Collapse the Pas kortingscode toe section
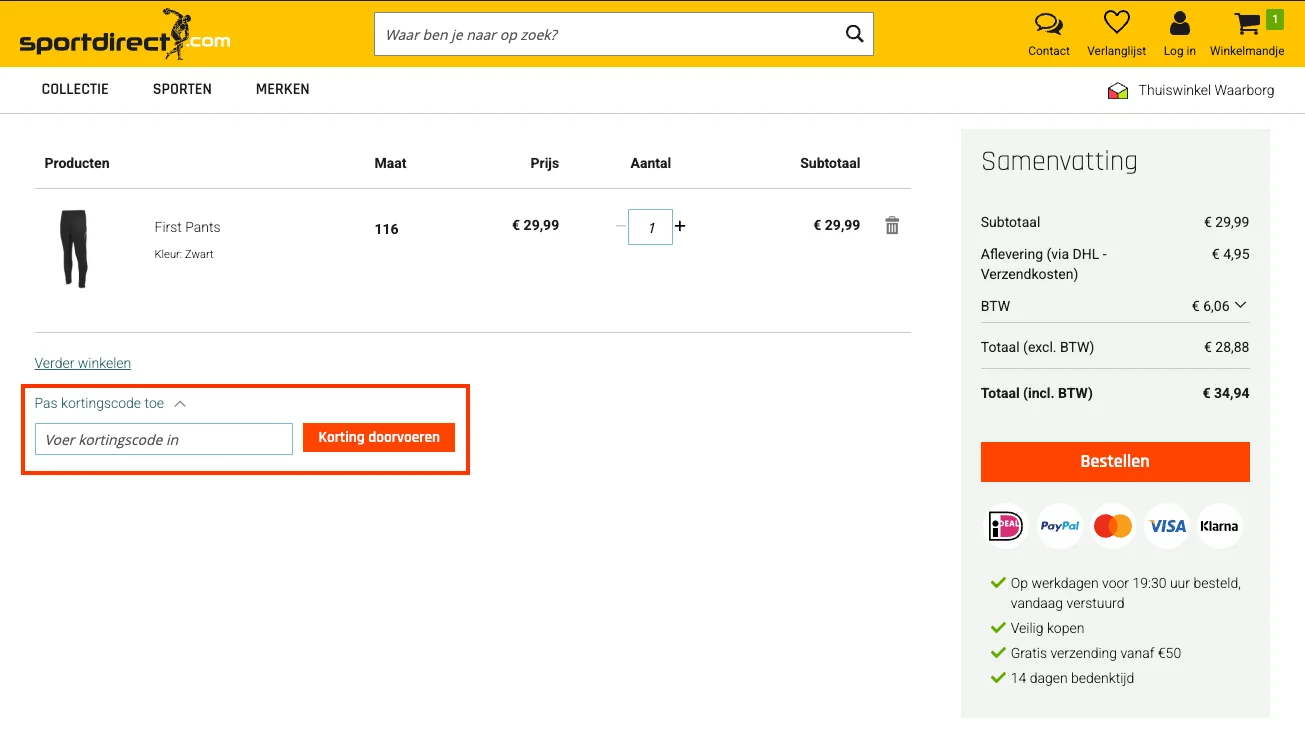The image size is (1305, 749). (180, 404)
